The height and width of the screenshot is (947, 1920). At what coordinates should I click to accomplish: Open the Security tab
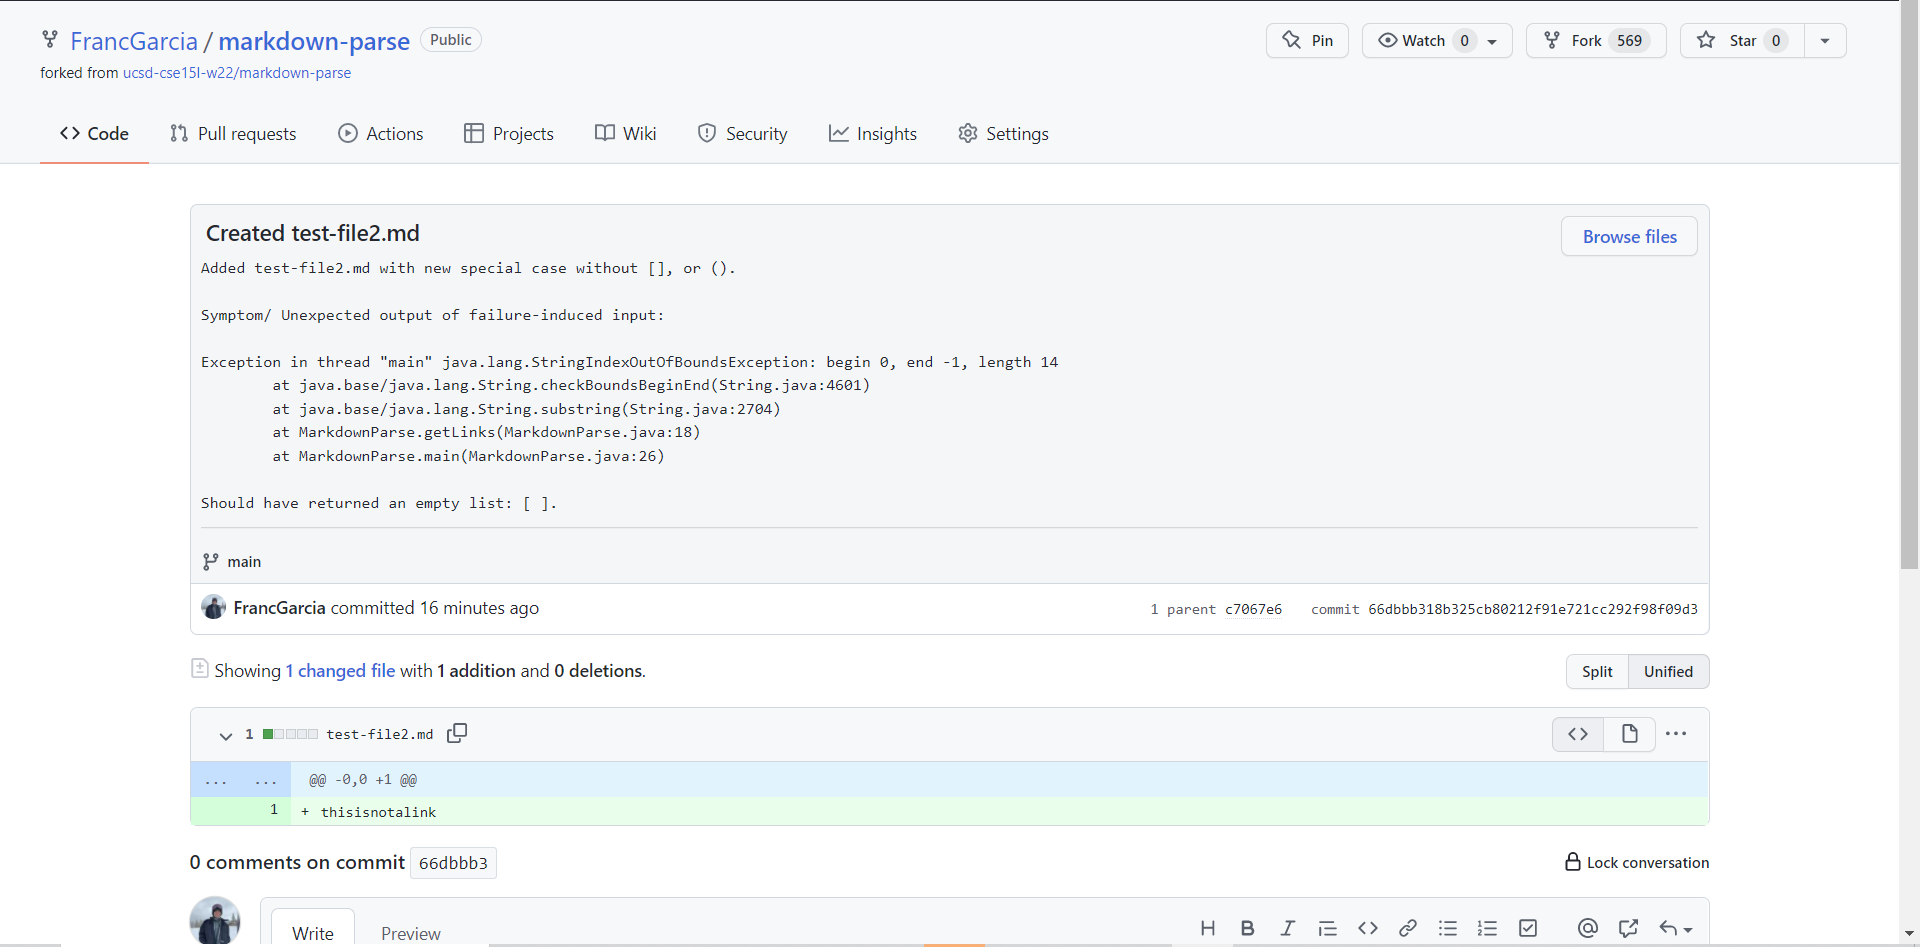743,133
